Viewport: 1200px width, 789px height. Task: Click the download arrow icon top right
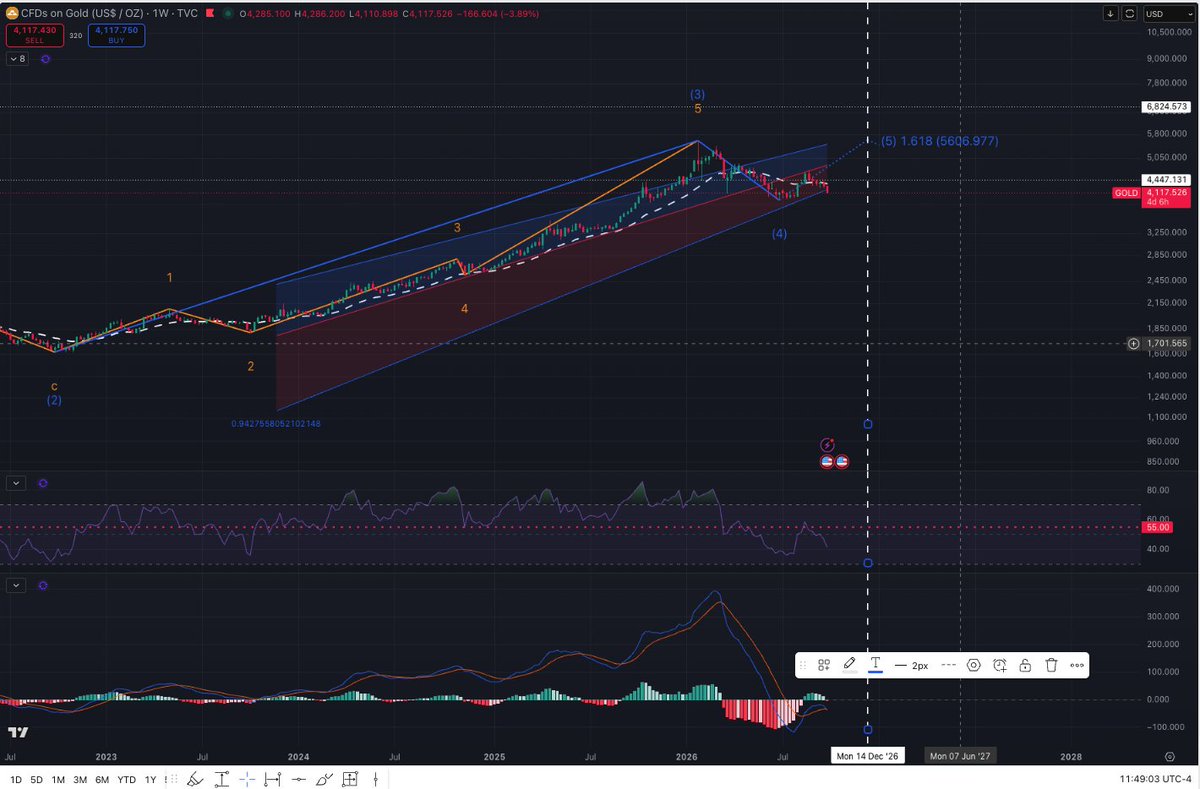pos(1111,14)
